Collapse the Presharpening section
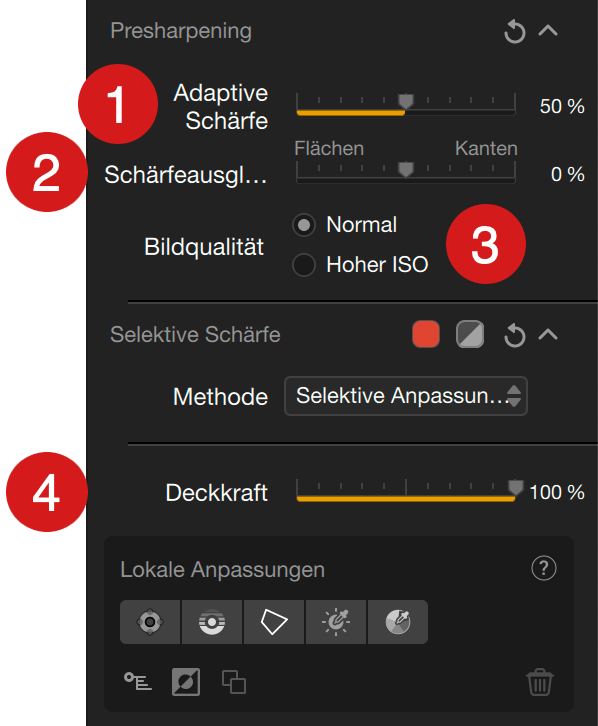 (548, 31)
